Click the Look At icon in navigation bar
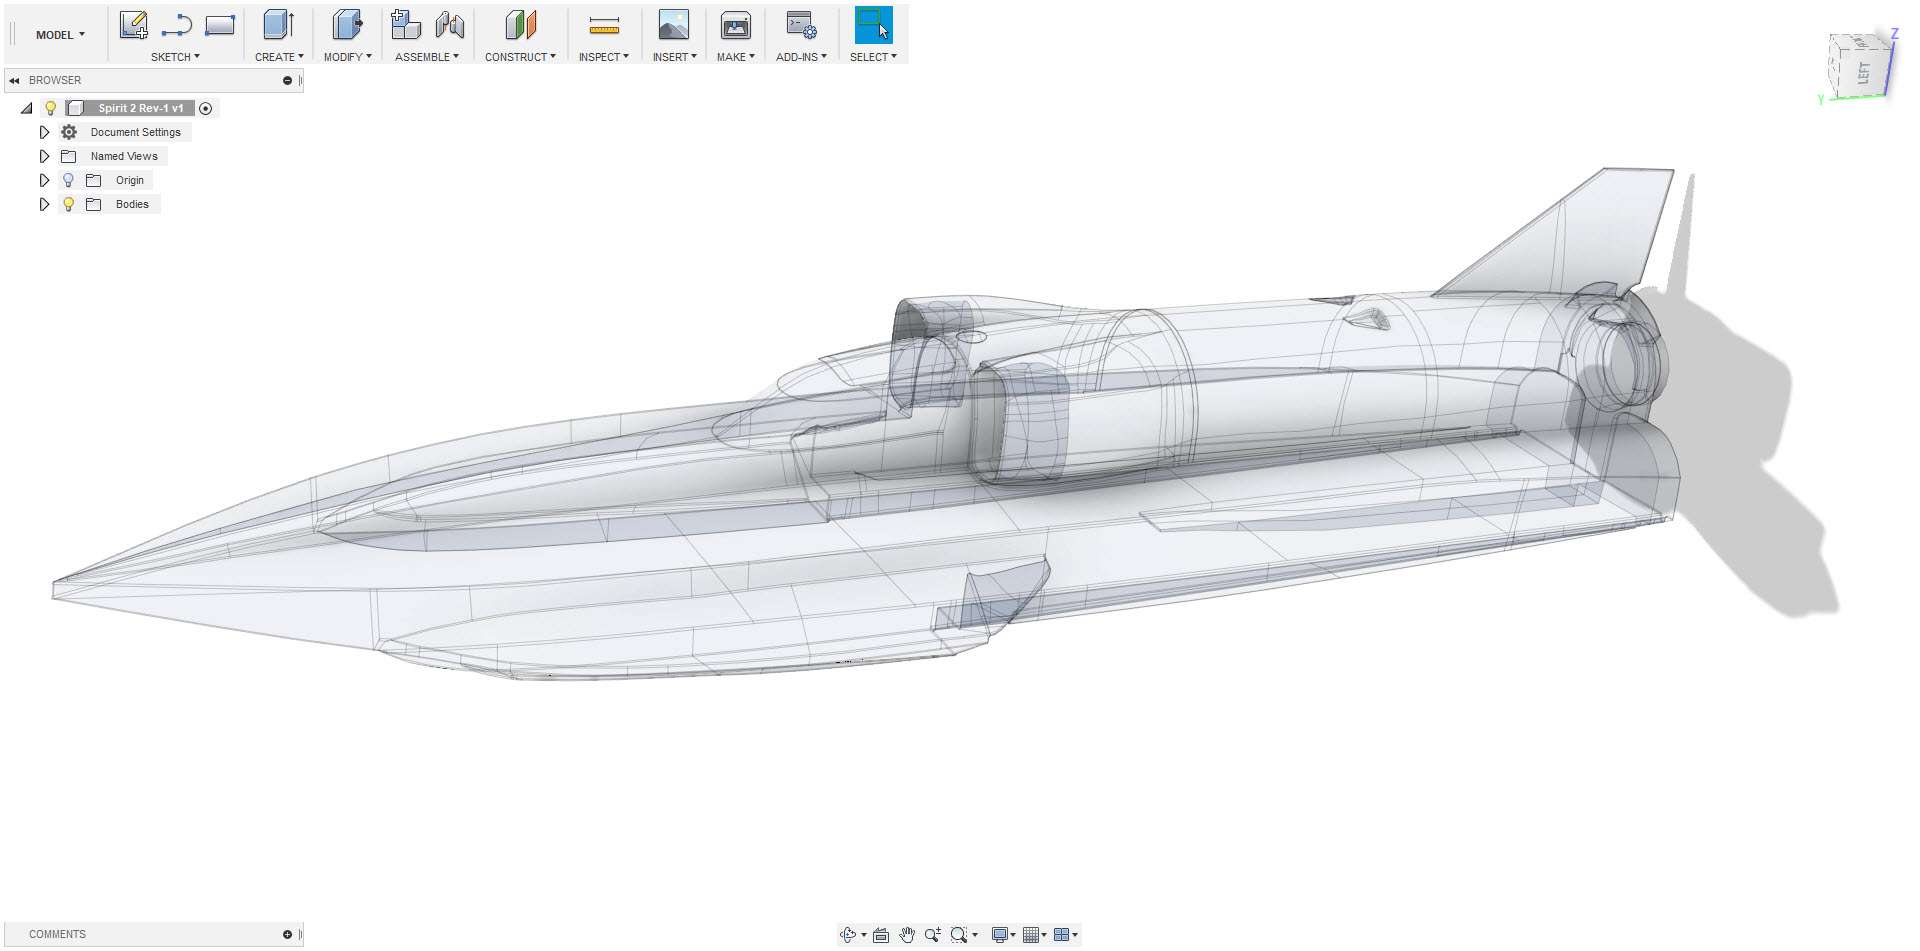The image size is (1920, 951). click(881, 935)
